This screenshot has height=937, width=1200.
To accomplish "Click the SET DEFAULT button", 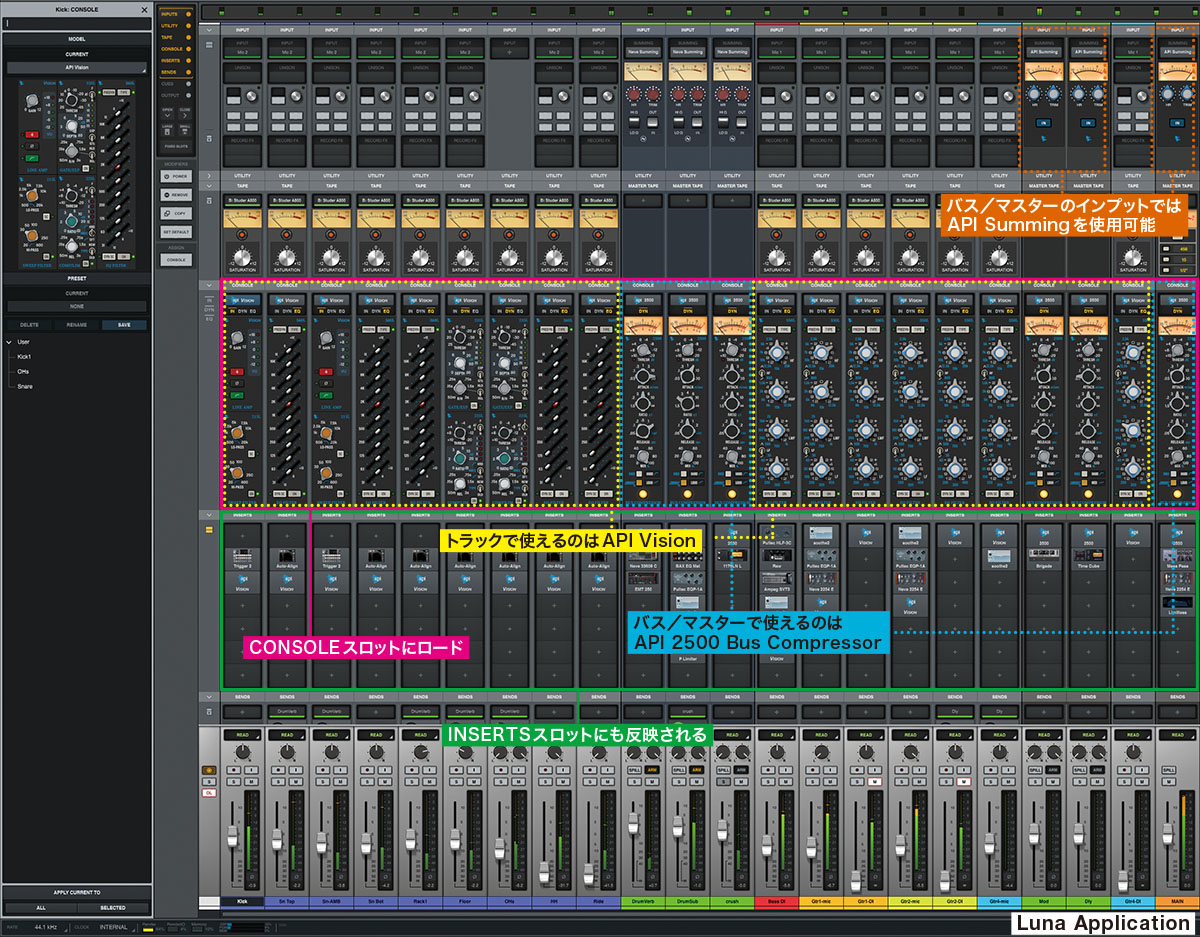I will point(175,232).
